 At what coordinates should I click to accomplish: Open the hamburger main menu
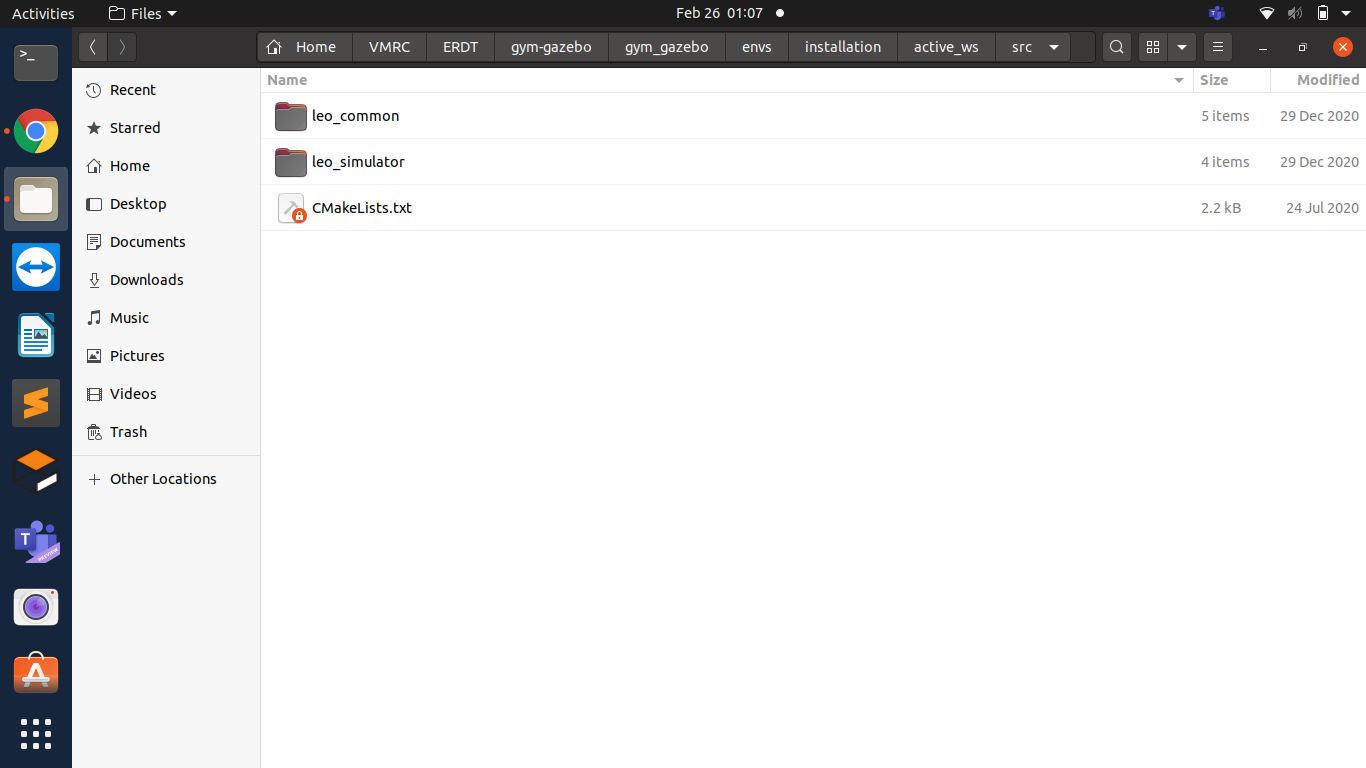click(1217, 47)
